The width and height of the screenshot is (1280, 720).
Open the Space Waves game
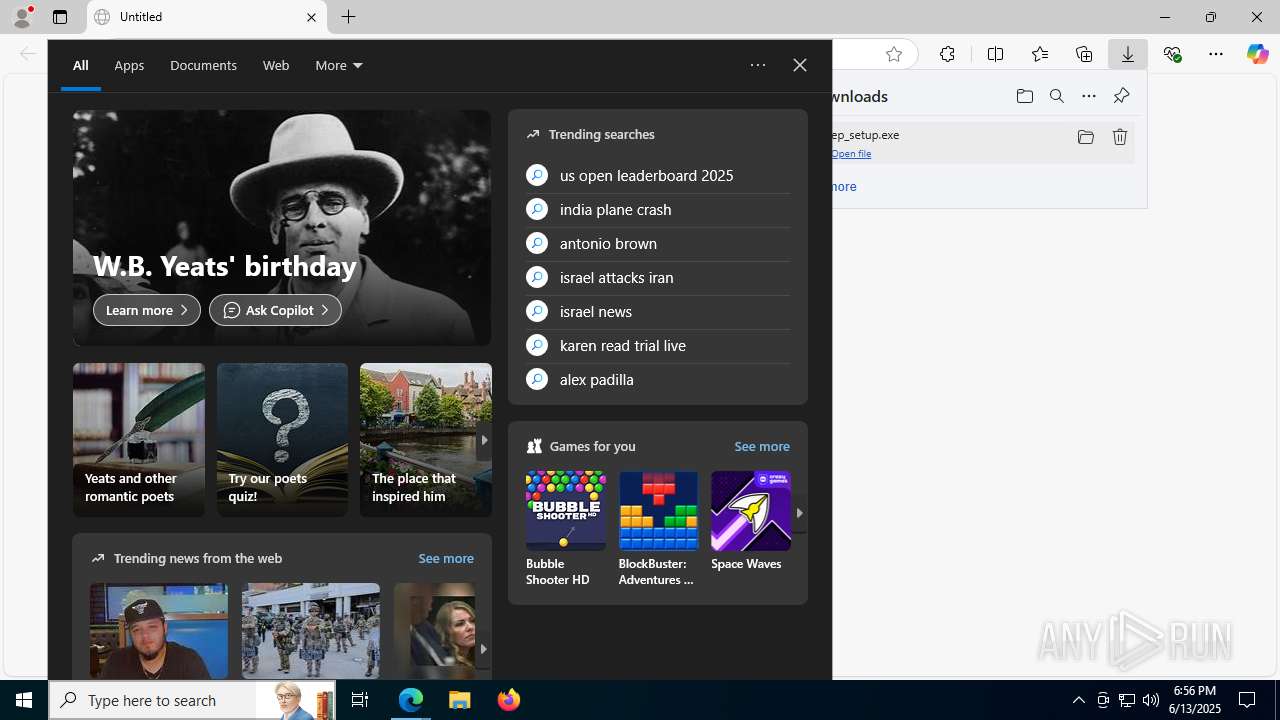pos(751,522)
